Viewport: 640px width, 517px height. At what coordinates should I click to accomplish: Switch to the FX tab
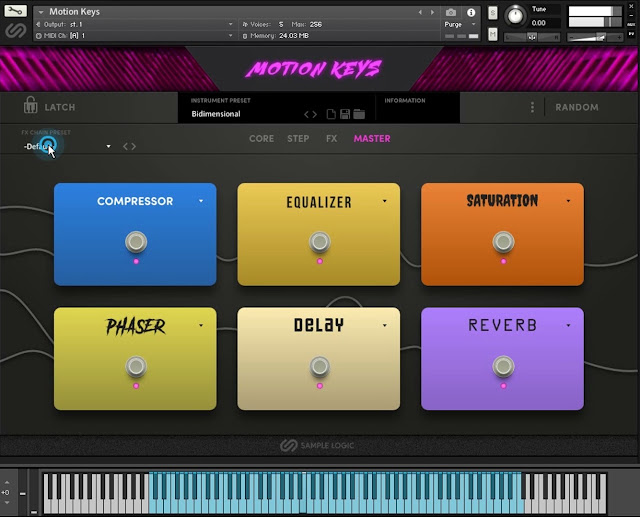[x=331, y=139]
